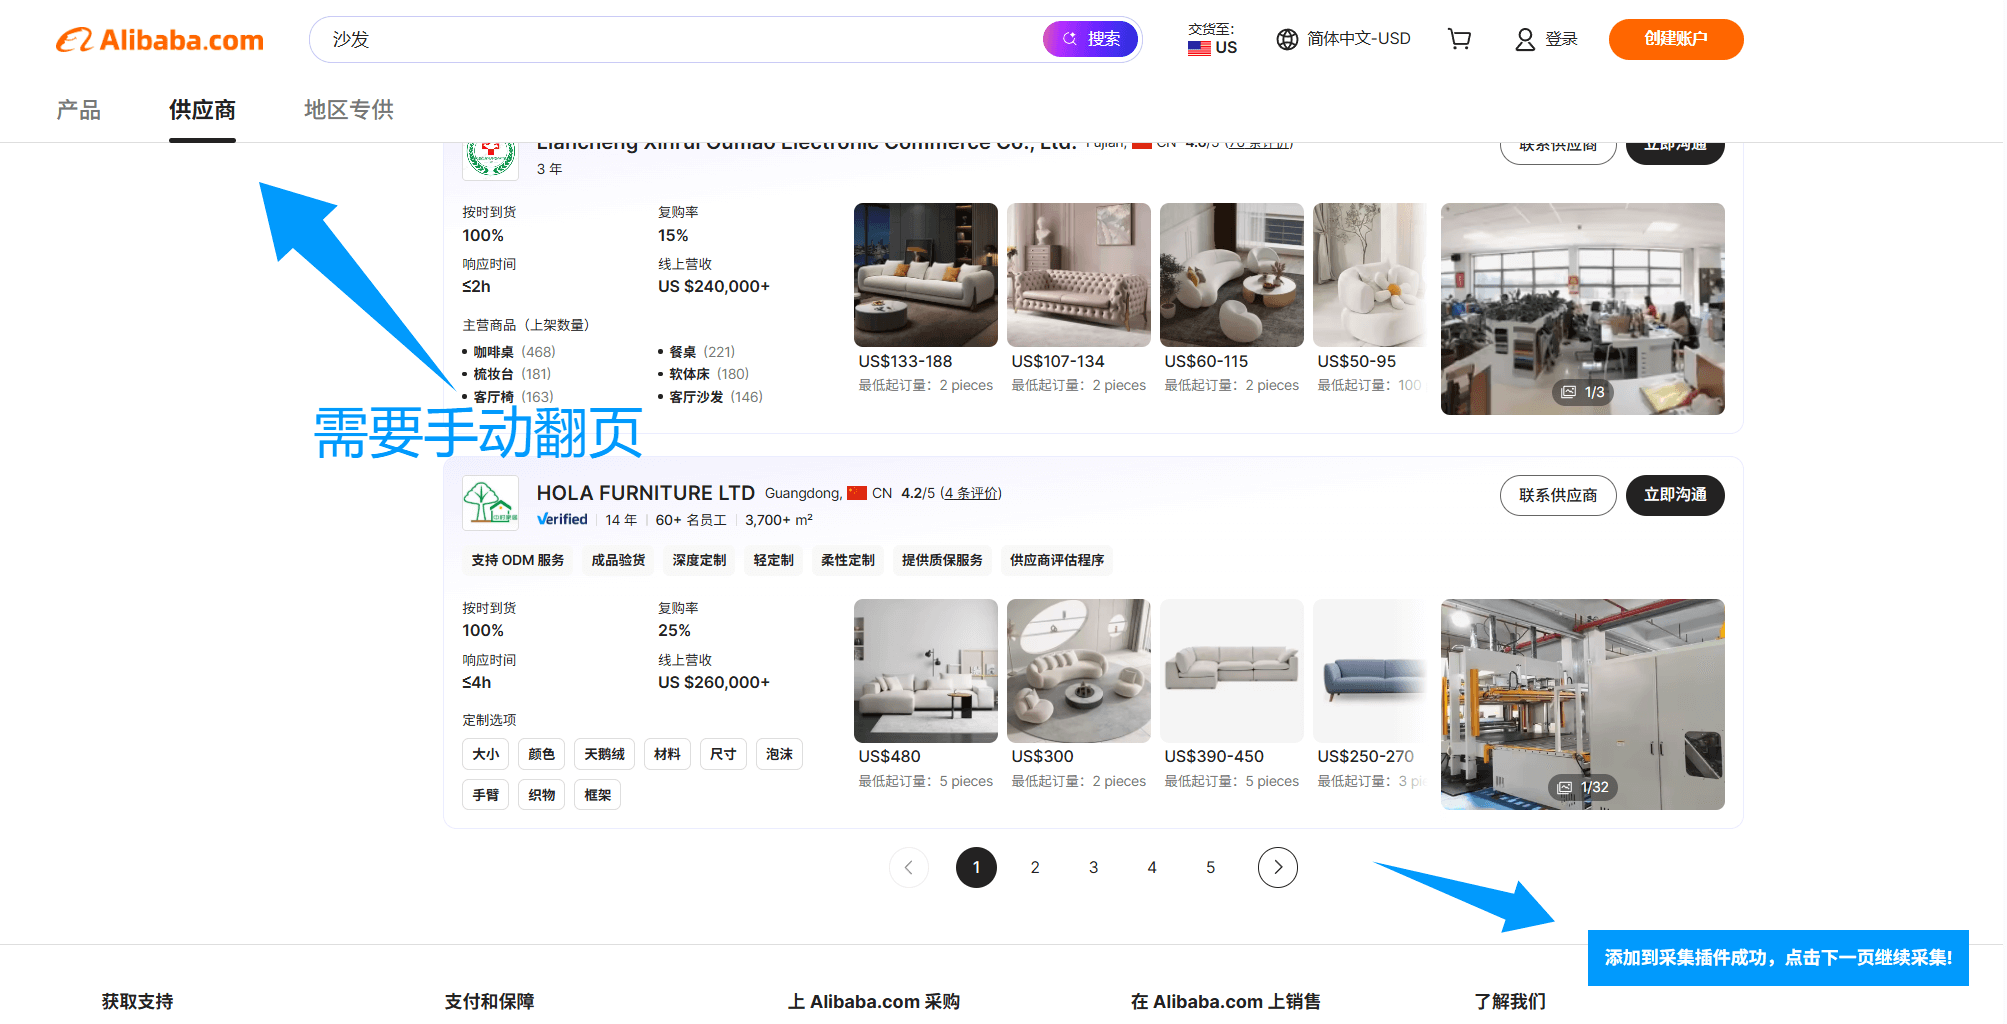The width and height of the screenshot is (2007, 1024).
Task: Select the 框架 customization option
Action: [x=598, y=795]
